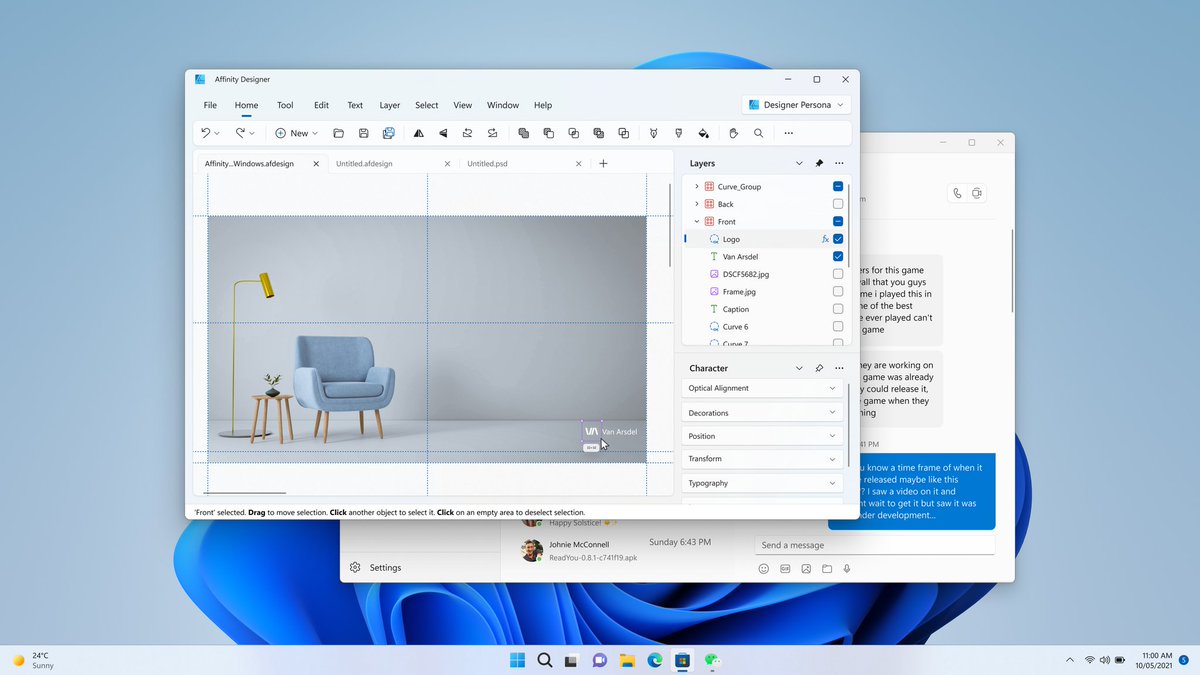
Task: Activate the Vector Flood Fill tool icon
Action: (x=702, y=132)
